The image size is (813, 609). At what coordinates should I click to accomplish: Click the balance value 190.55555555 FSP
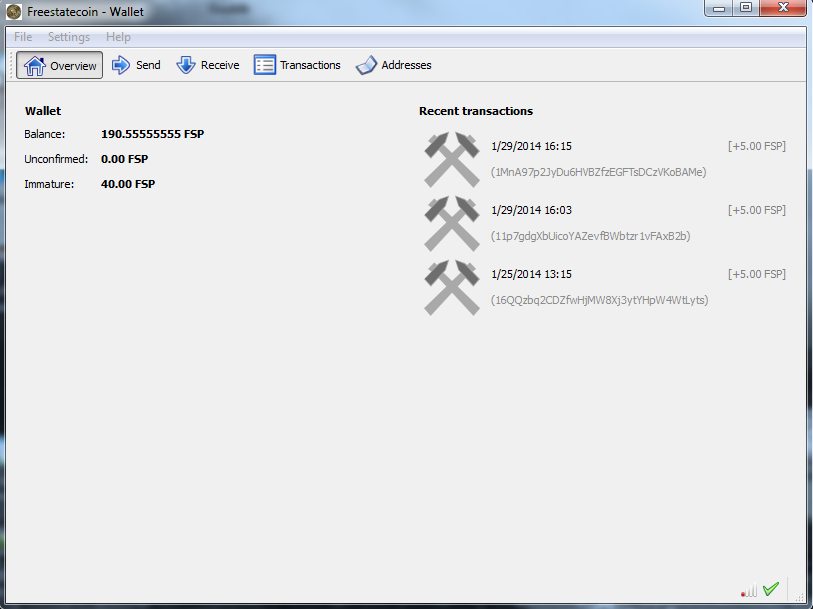coord(152,134)
